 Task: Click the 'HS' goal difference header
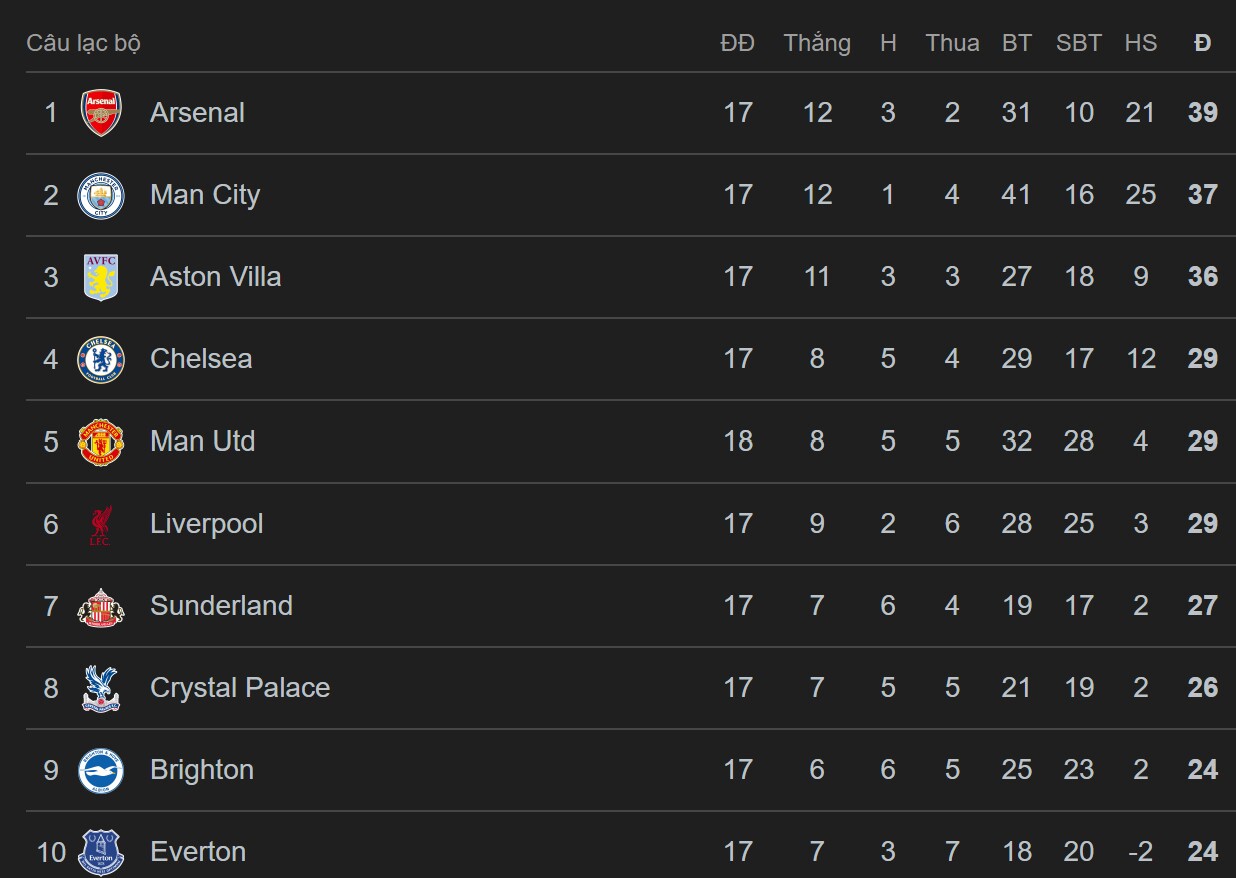(1140, 43)
